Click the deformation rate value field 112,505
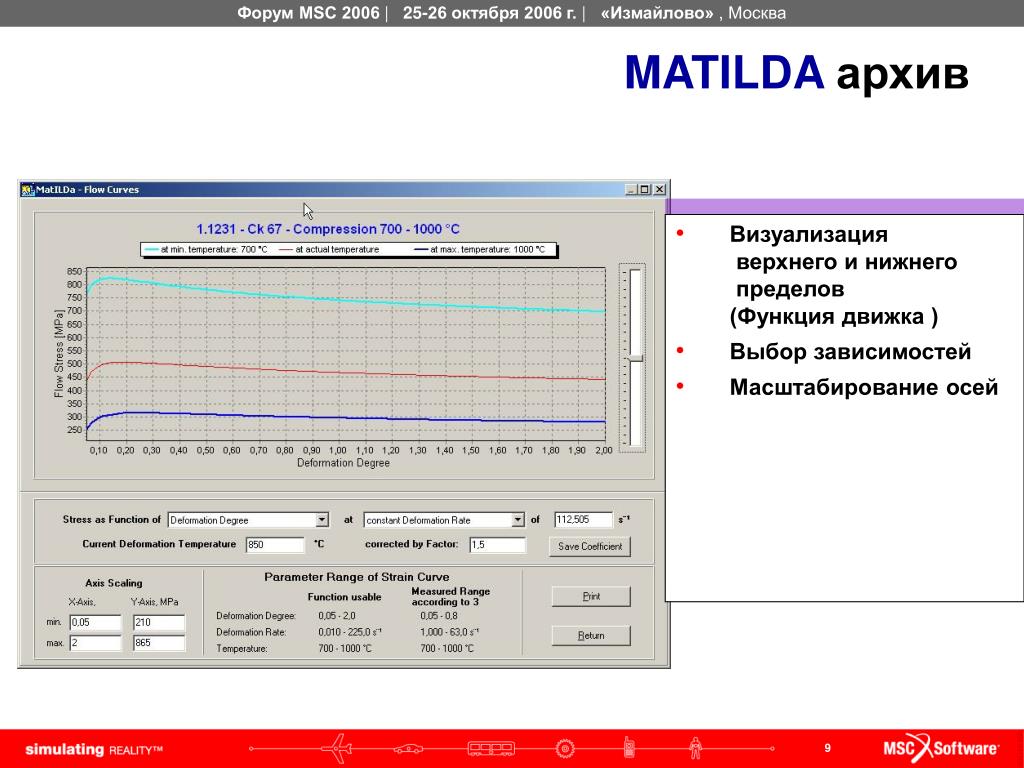1024x768 pixels. click(x=583, y=520)
